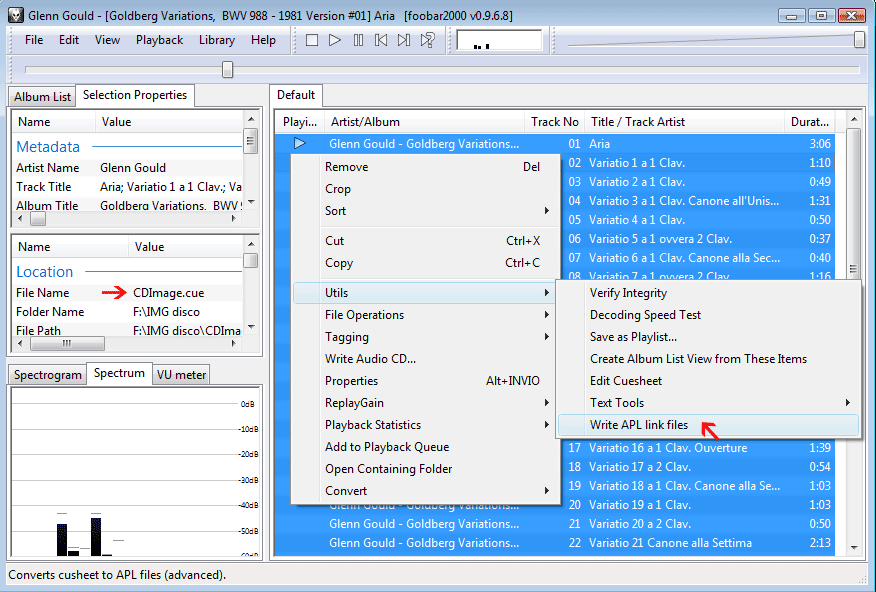The height and width of the screenshot is (592, 876).
Task: Select the CDImage.cue file name value
Action: 169,293
